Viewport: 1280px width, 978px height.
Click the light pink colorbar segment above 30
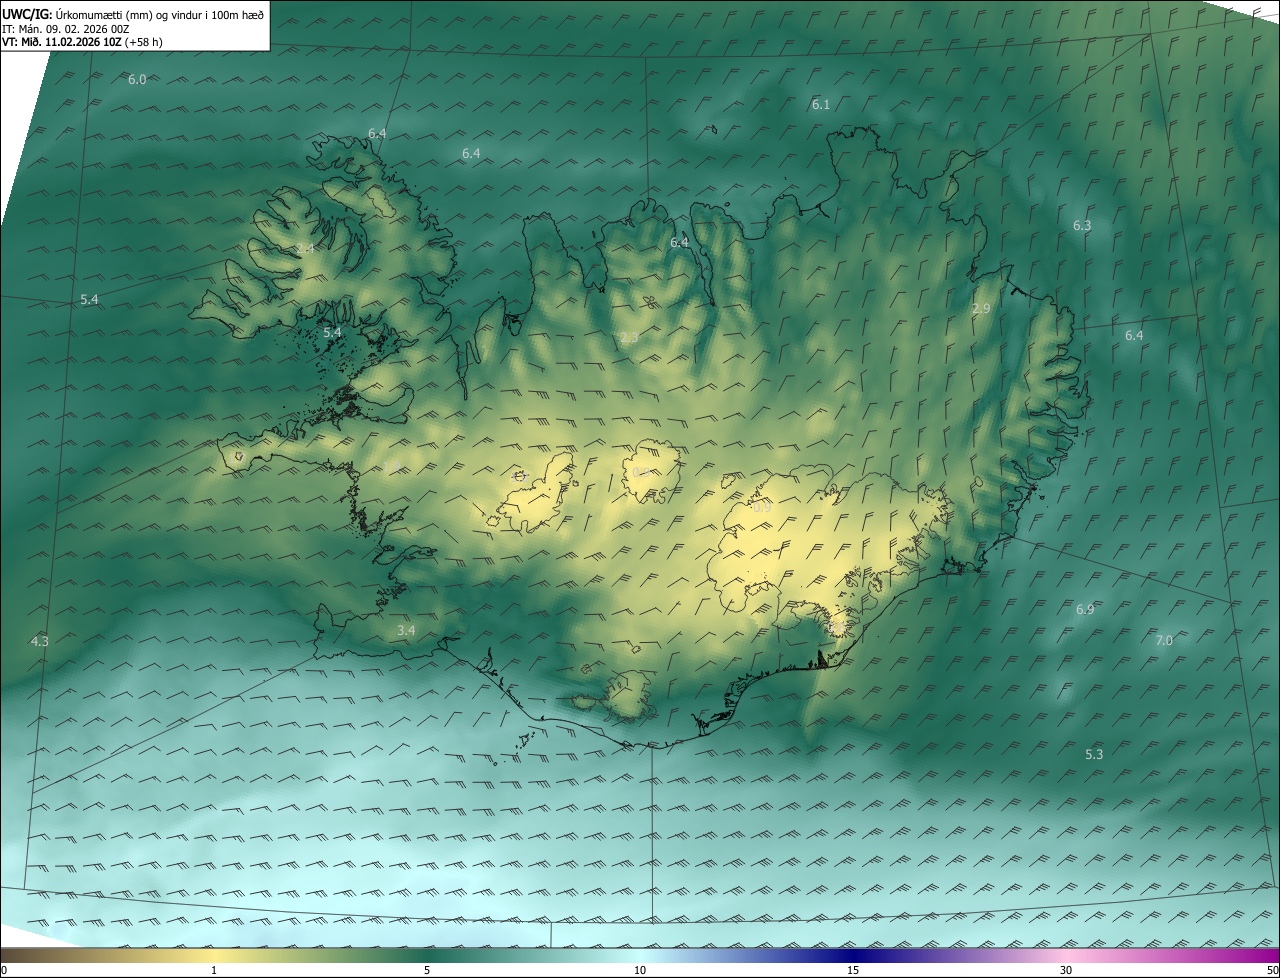tap(1066, 956)
